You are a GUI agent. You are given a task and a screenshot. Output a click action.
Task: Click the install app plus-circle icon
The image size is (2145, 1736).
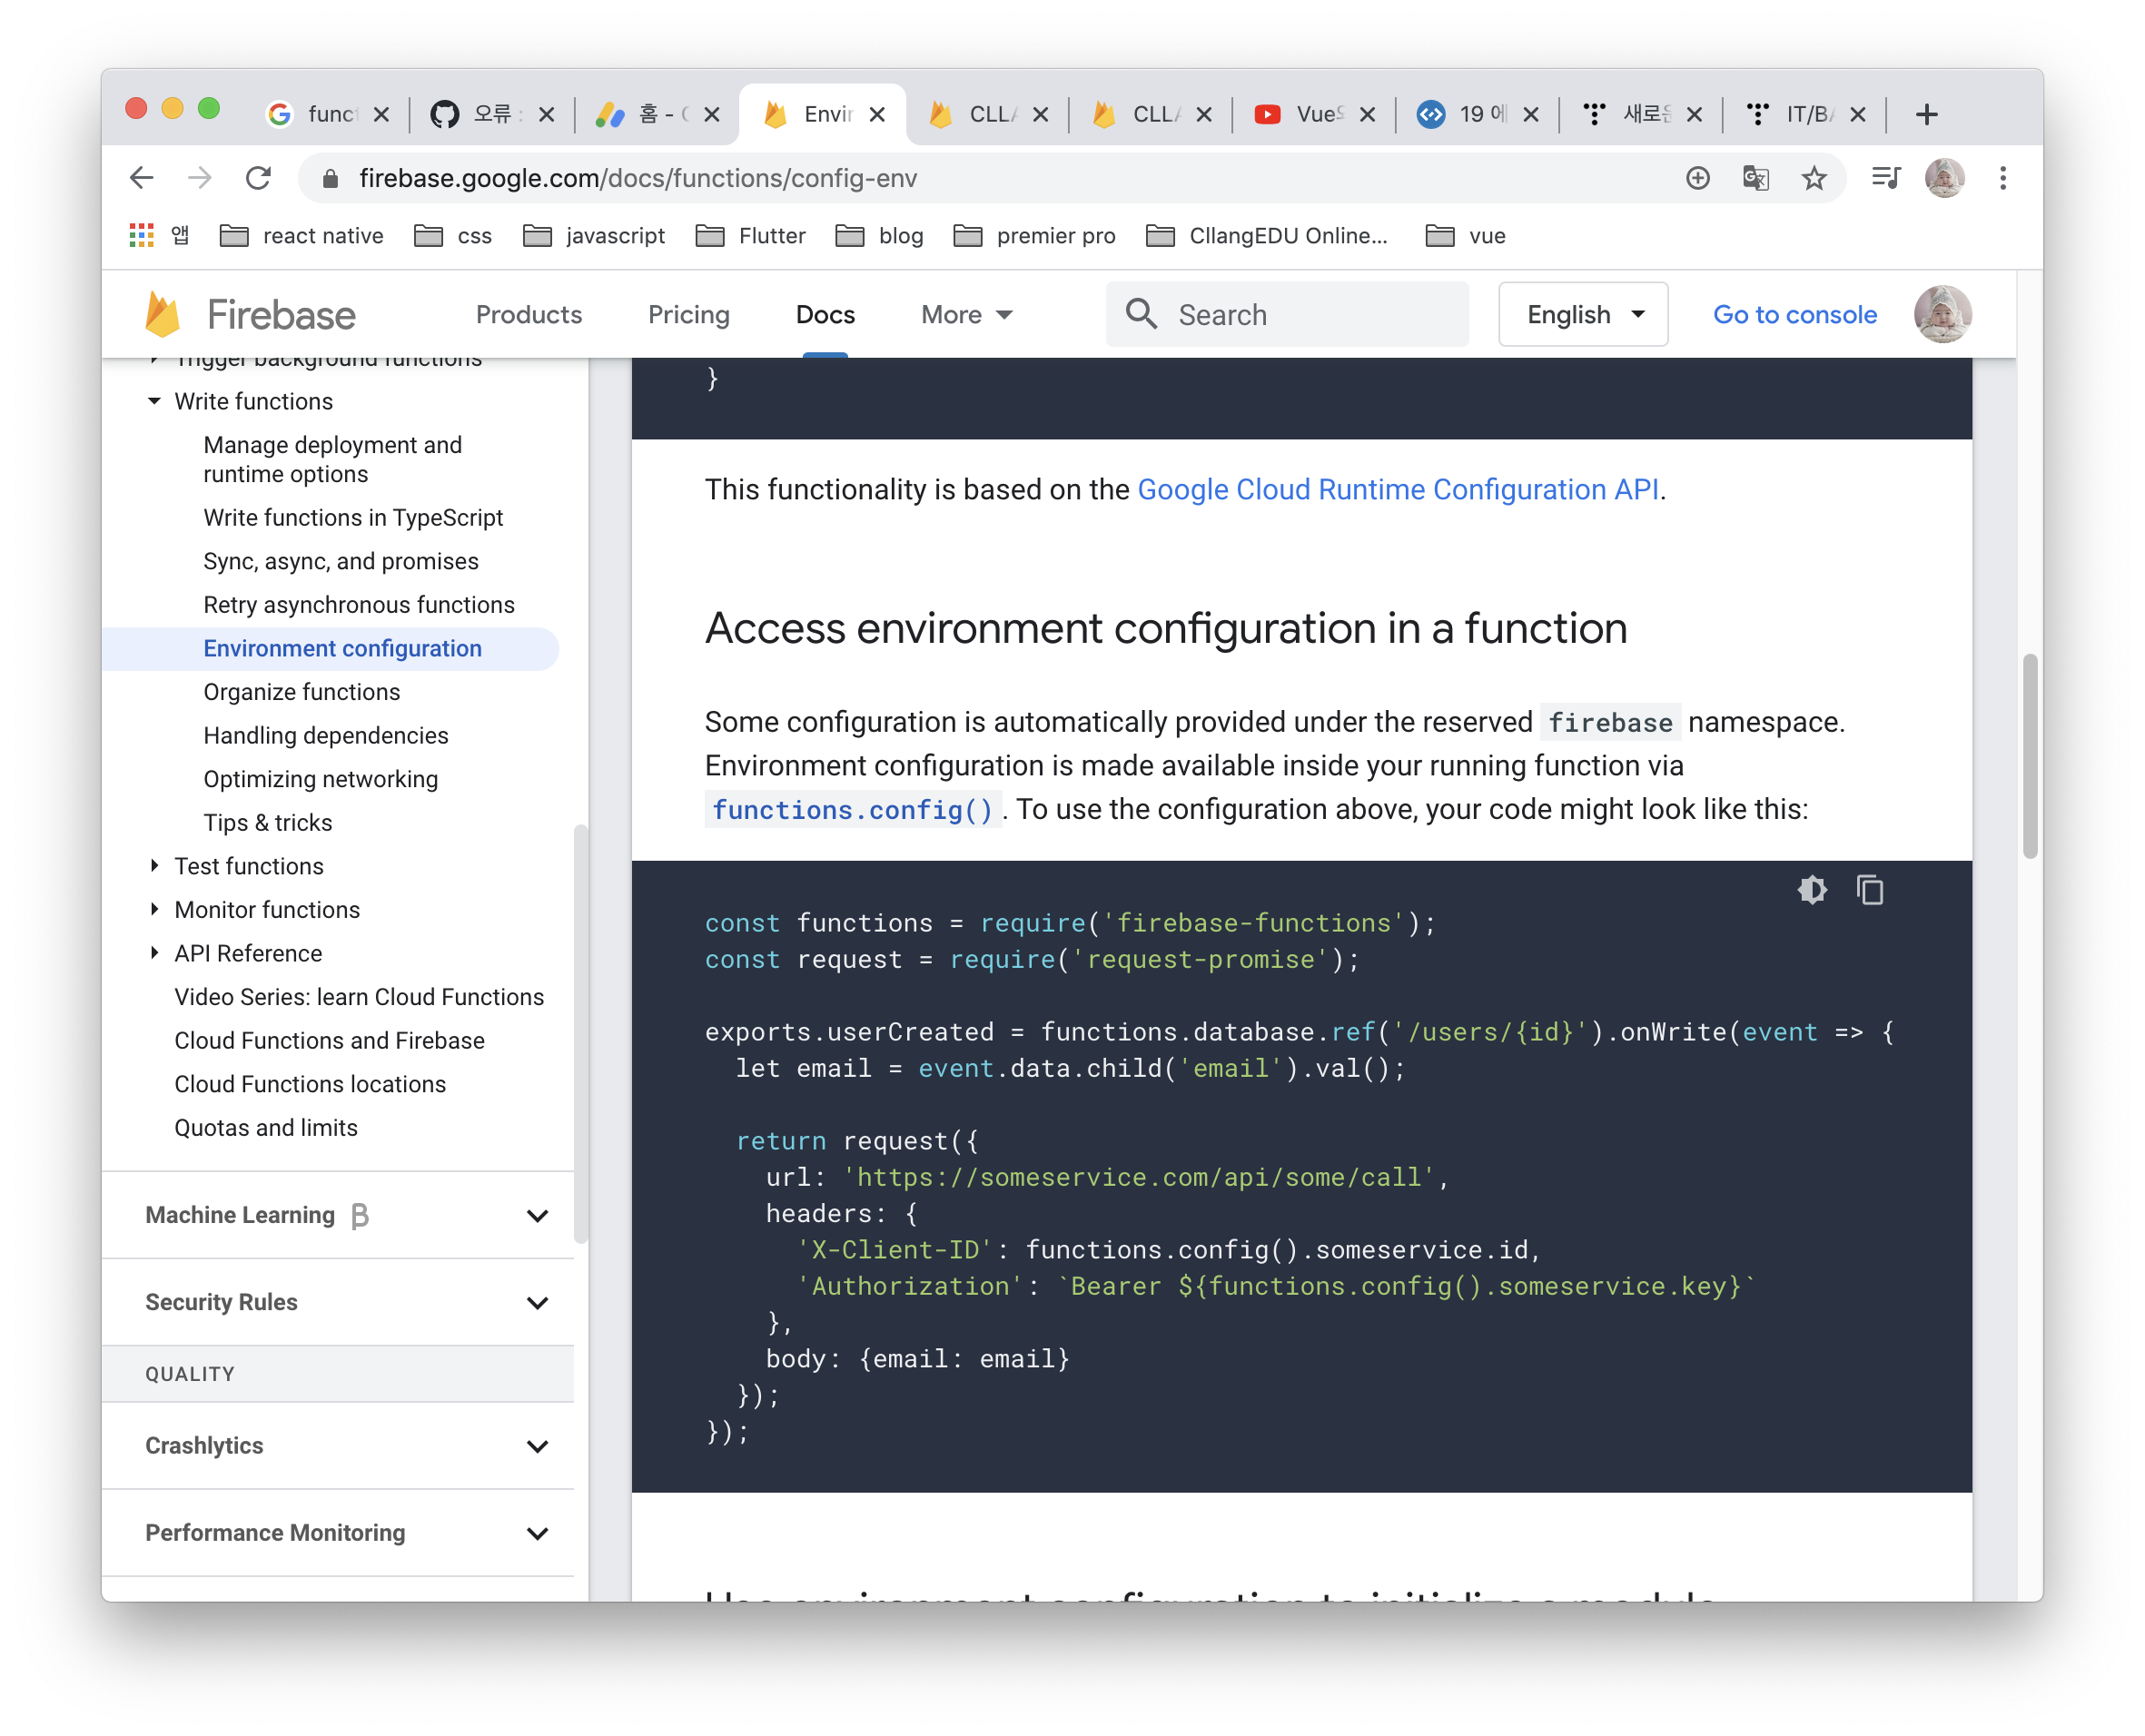pos(1697,178)
